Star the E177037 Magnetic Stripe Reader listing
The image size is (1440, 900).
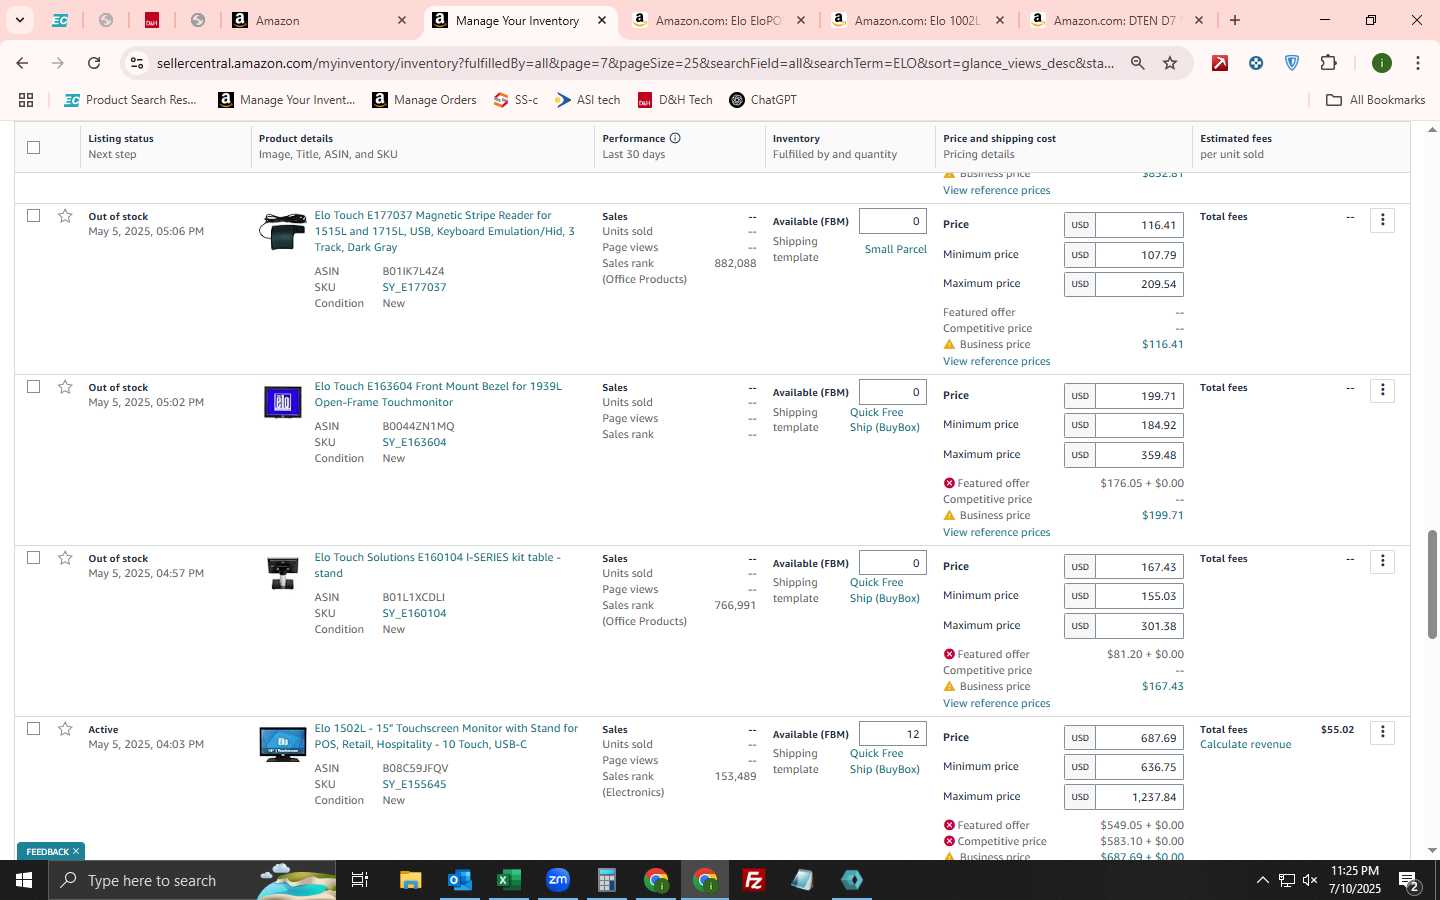tap(65, 216)
